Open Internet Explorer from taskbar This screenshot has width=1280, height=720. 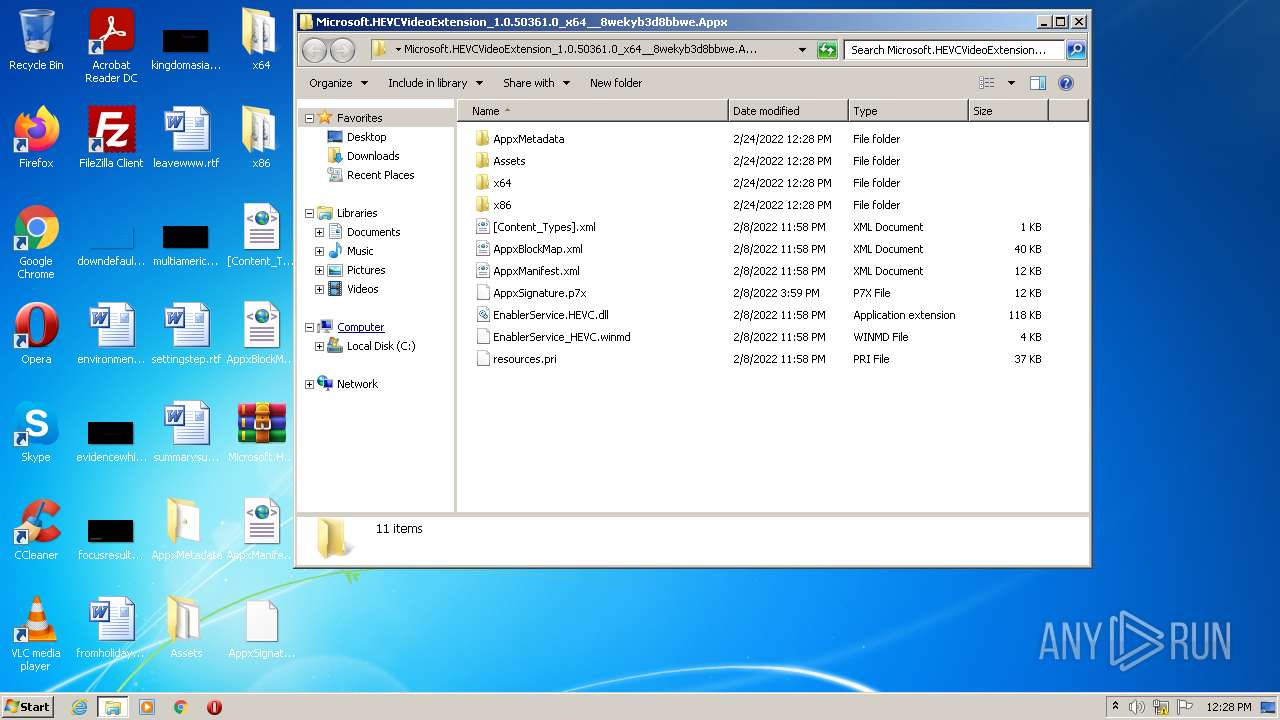tap(79, 707)
